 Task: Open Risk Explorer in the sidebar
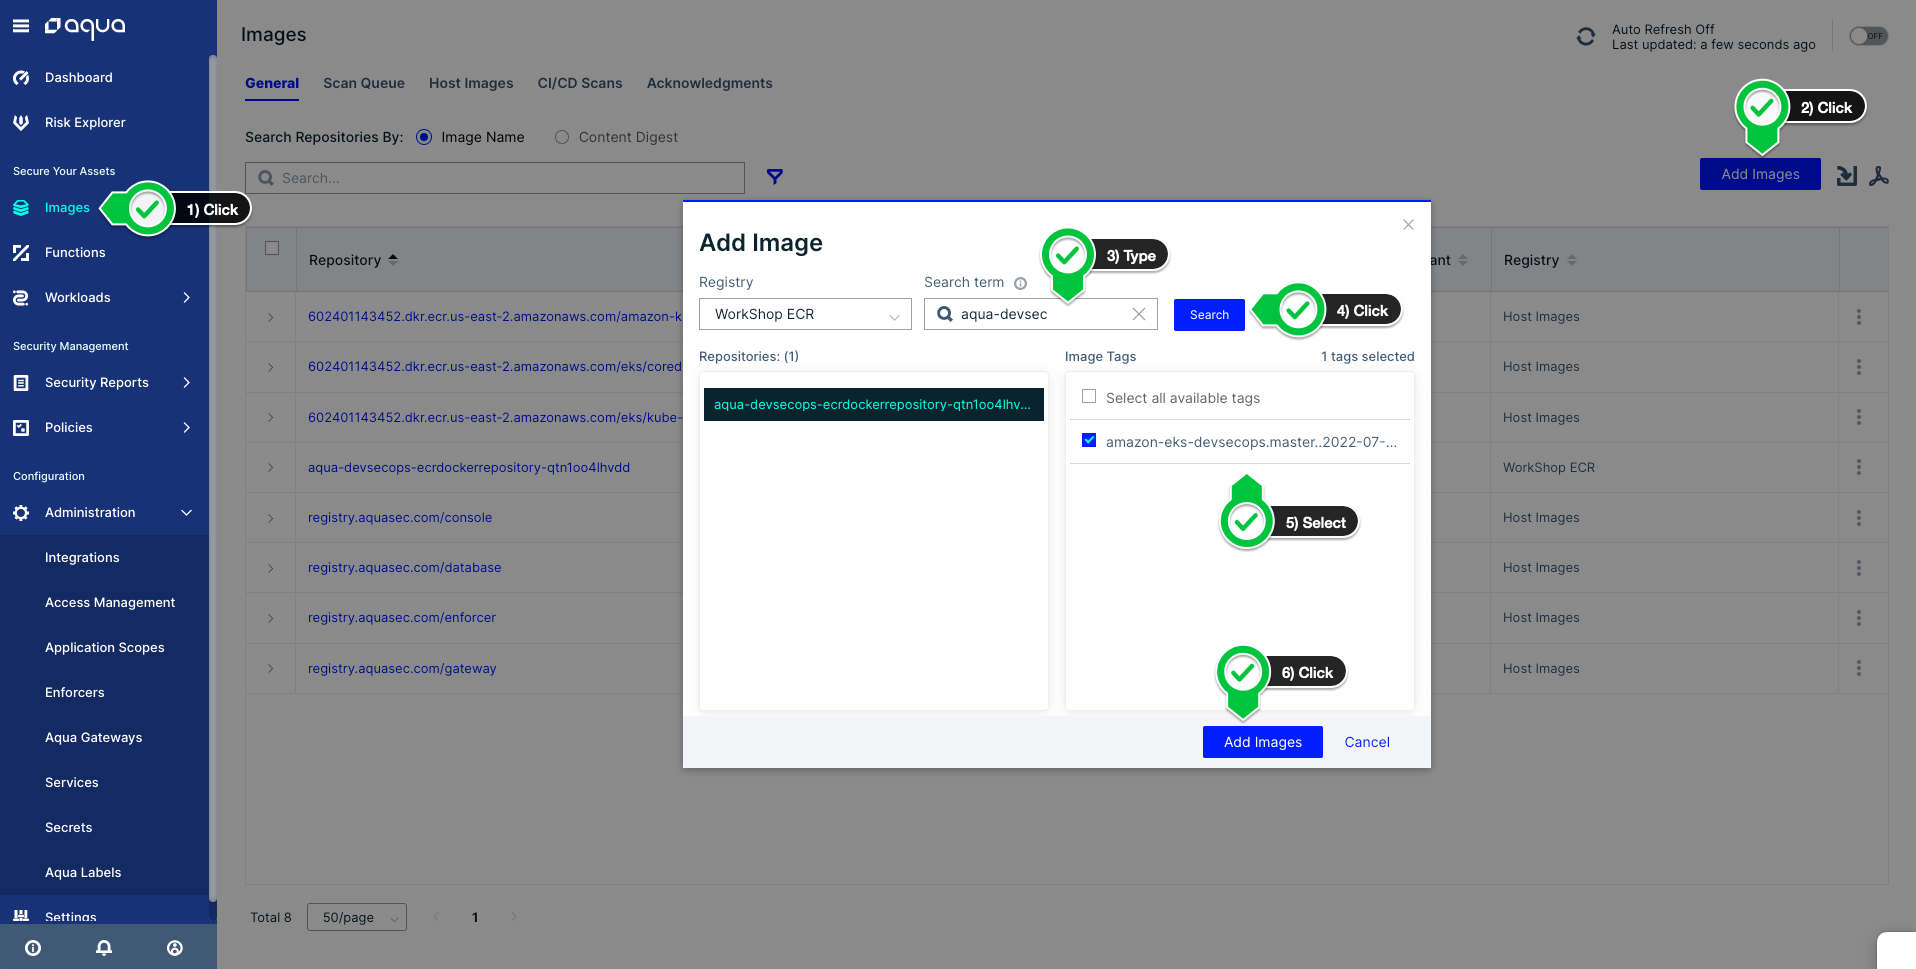pos(85,122)
